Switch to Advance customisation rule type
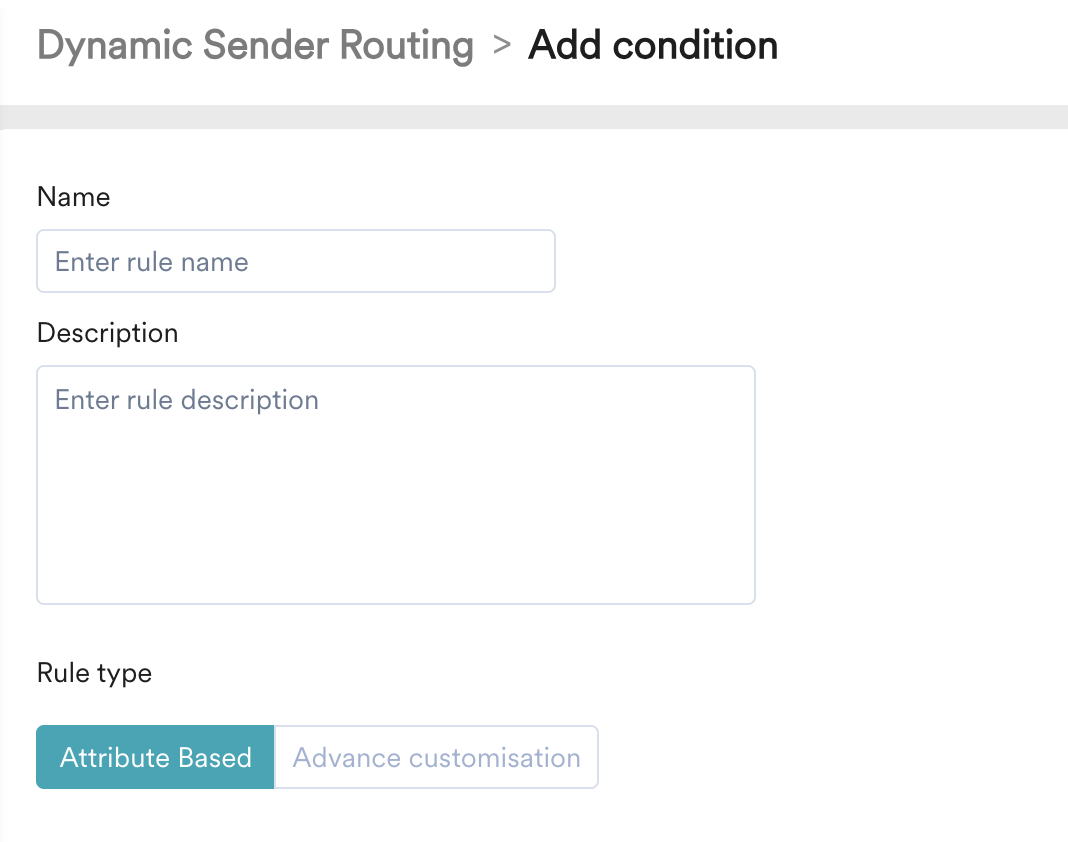The image size is (1068, 842). pyautogui.click(x=436, y=758)
